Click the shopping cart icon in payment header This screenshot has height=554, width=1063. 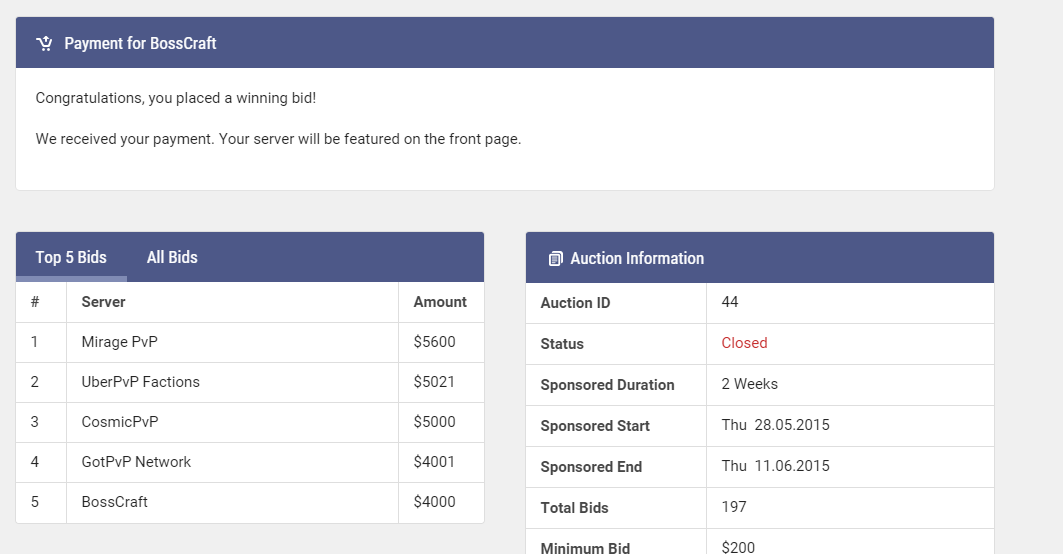pyautogui.click(x=44, y=43)
